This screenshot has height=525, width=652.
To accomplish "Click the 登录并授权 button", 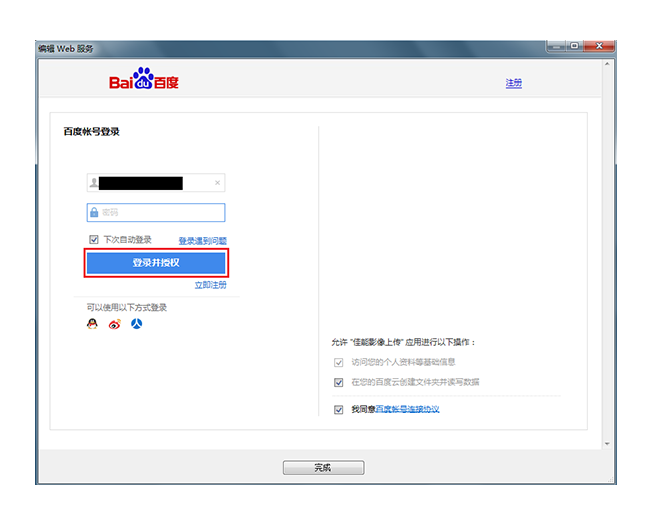I will [x=156, y=263].
